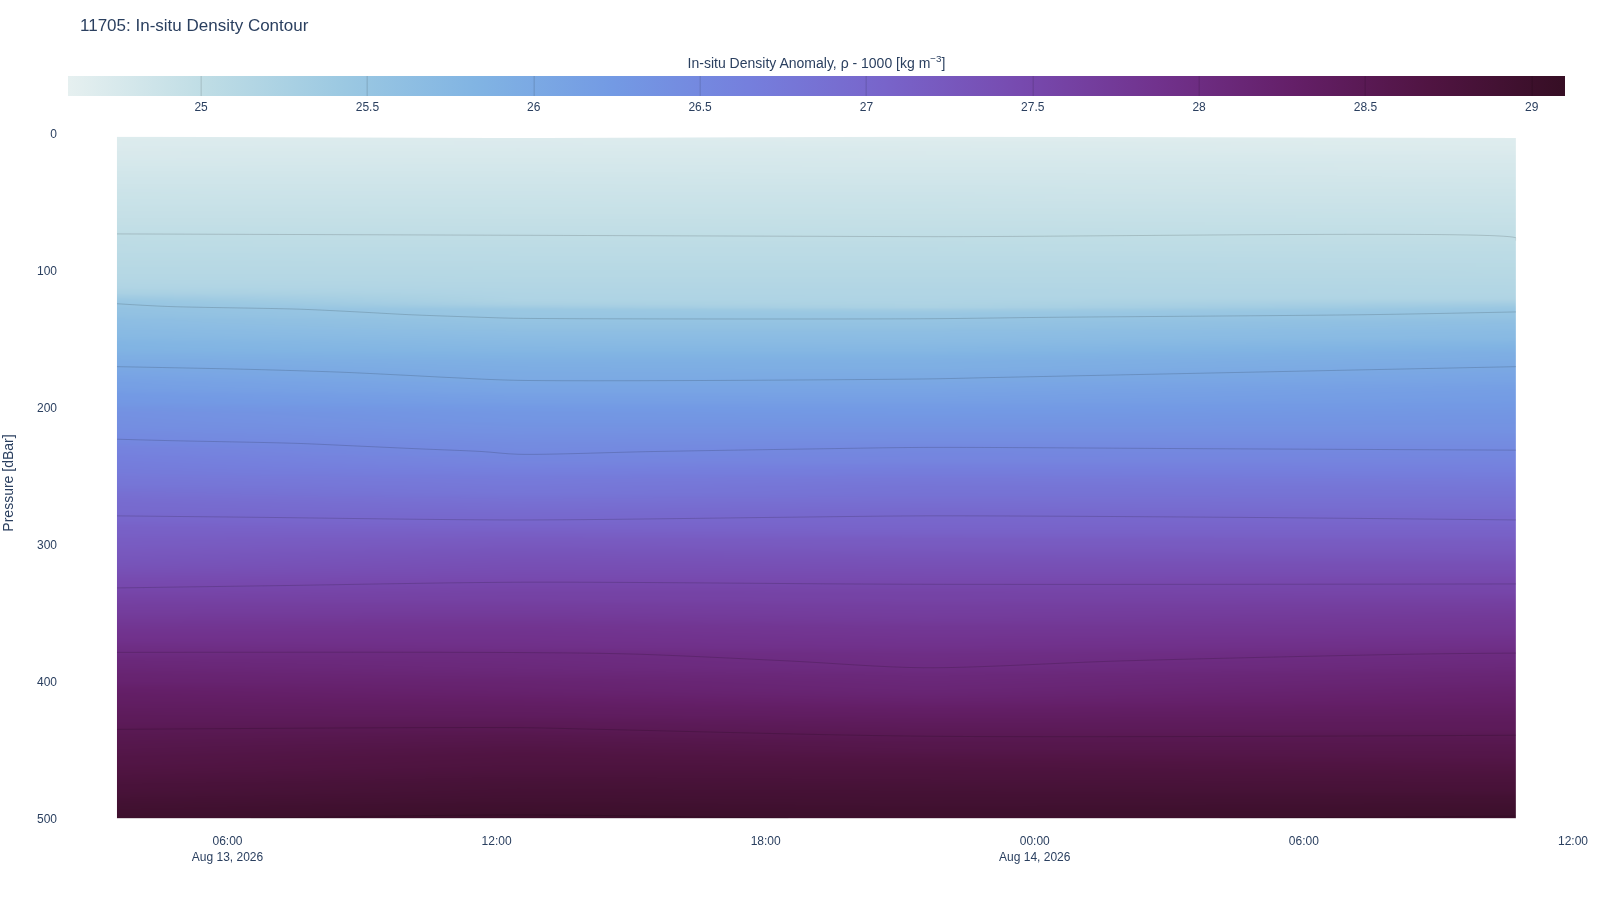This screenshot has height=900, width=1600.
Task: Click the x-axis label '06:00 Aug 13, 2026'
Action: (x=227, y=849)
